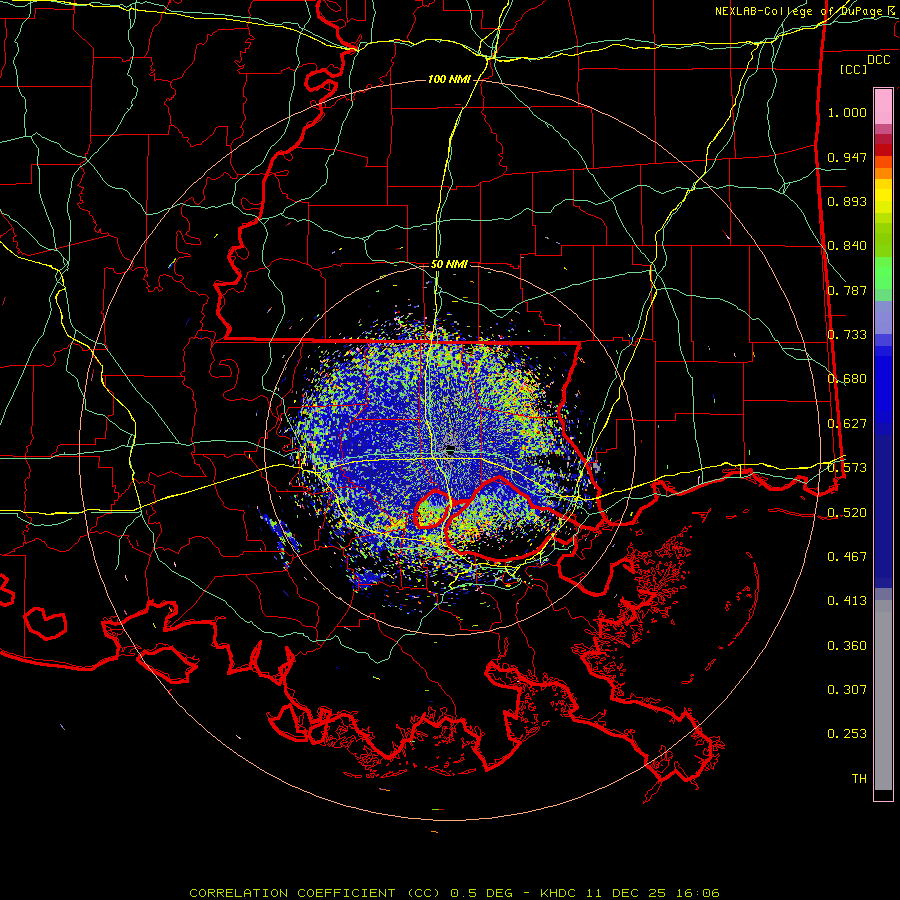Select the 0.627 scale value

click(x=847, y=424)
